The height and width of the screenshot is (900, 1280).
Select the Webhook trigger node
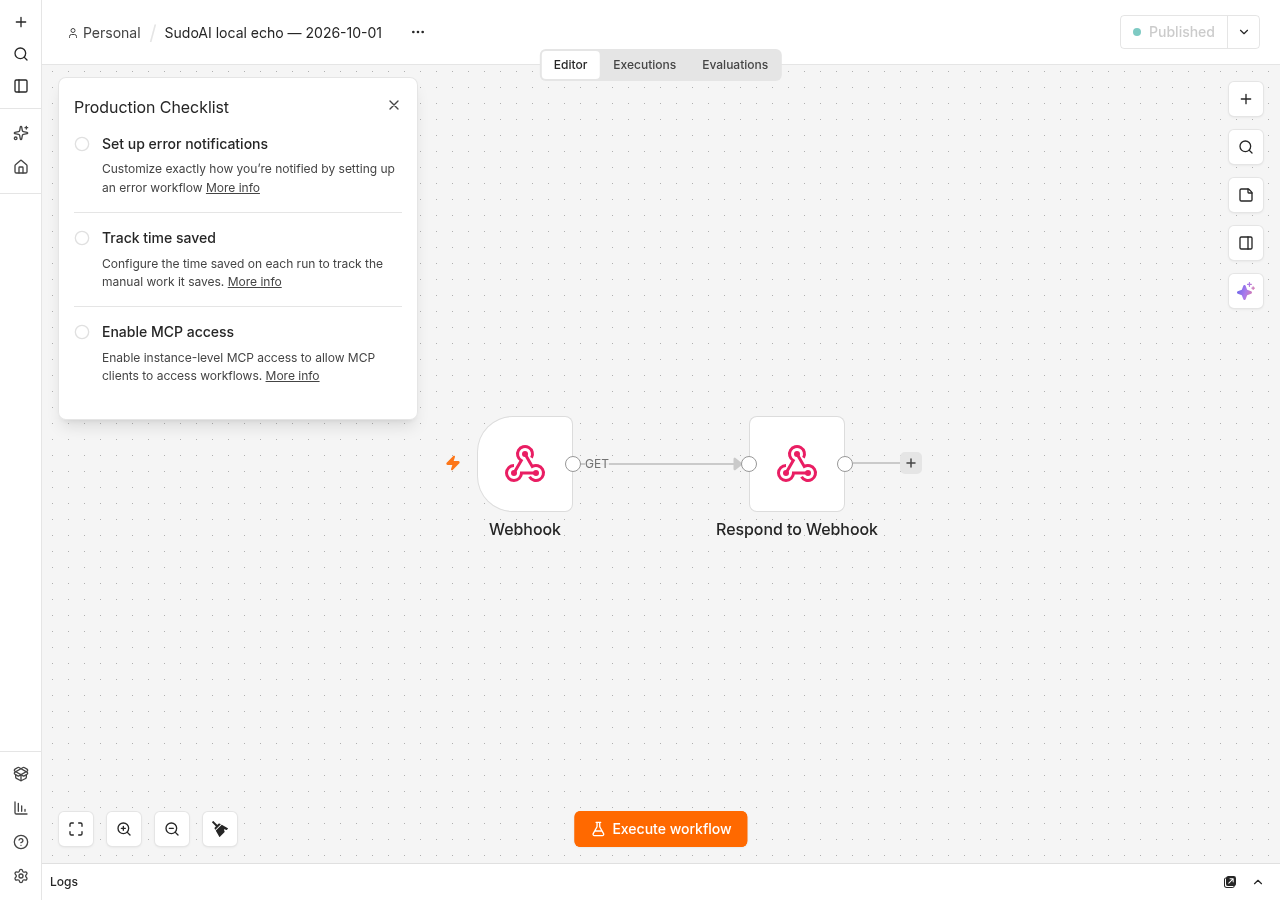tap(525, 464)
